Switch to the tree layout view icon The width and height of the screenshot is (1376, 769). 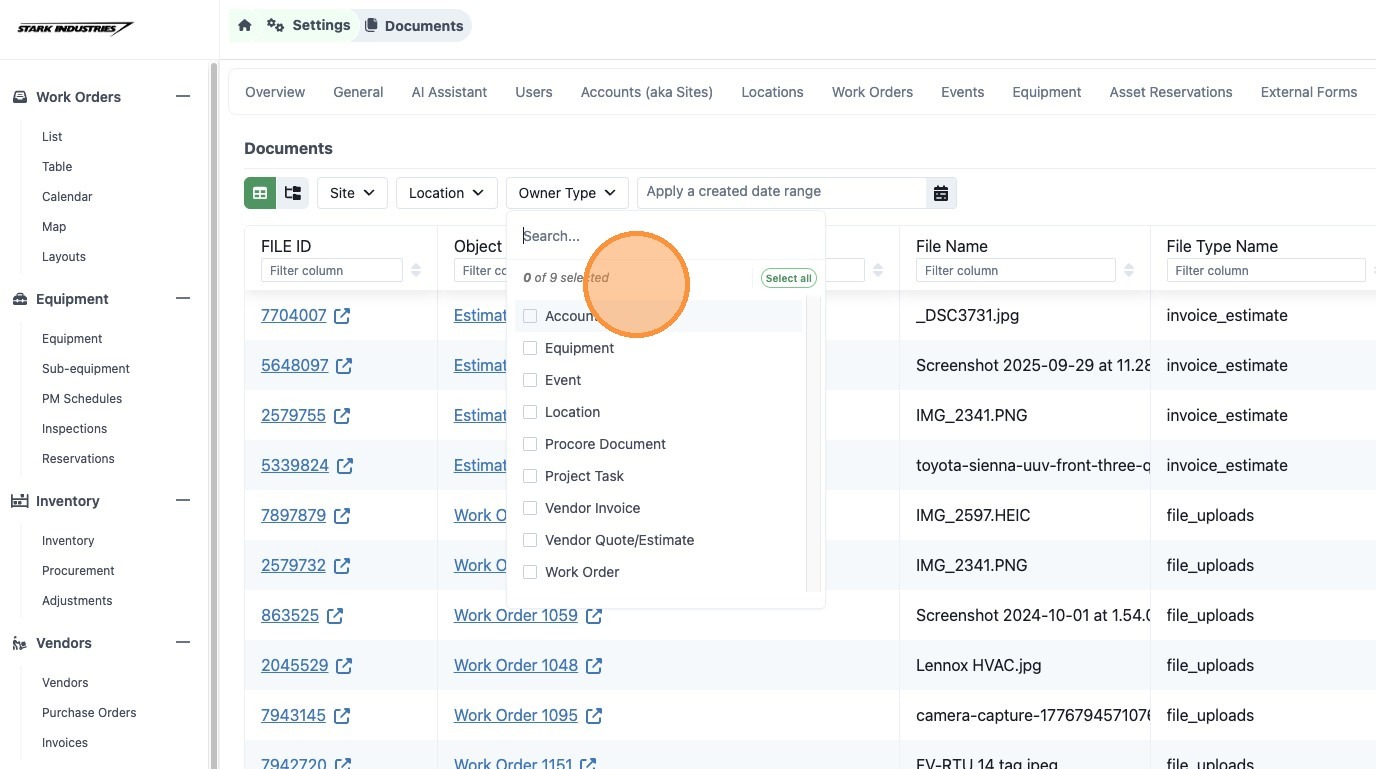coord(293,193)
